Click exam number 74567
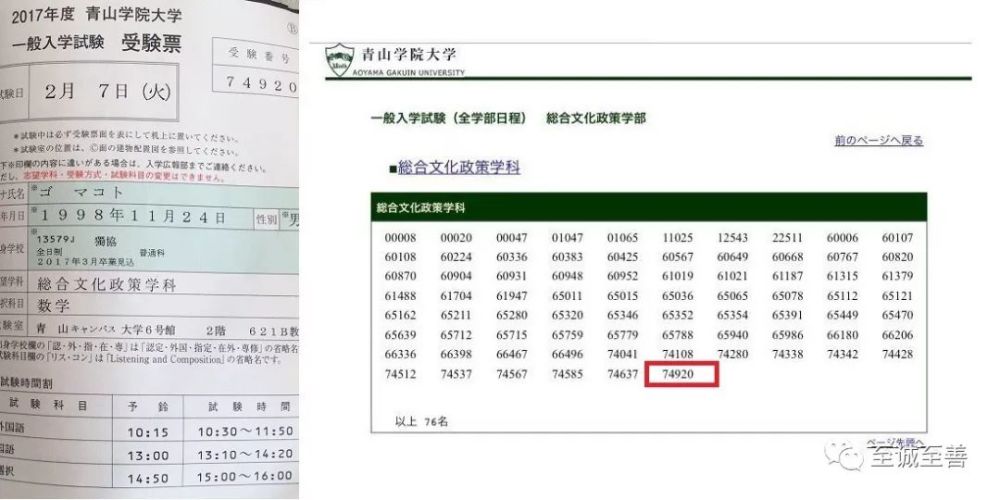 [x=511, y=374]
